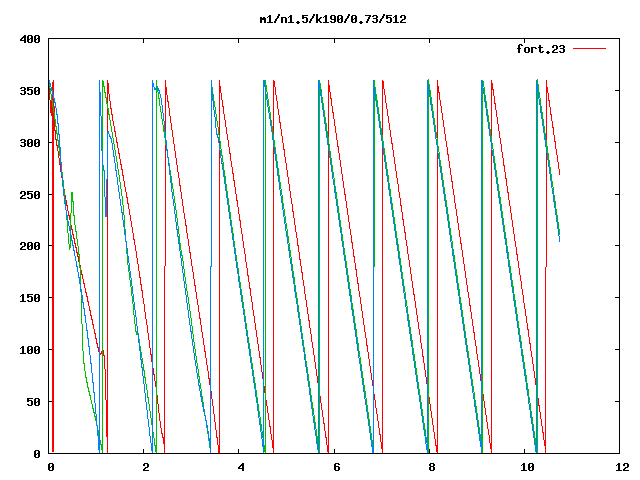Click the red legend line sample
The width and height of the screenshot is (640, 480).
point(589,49)
